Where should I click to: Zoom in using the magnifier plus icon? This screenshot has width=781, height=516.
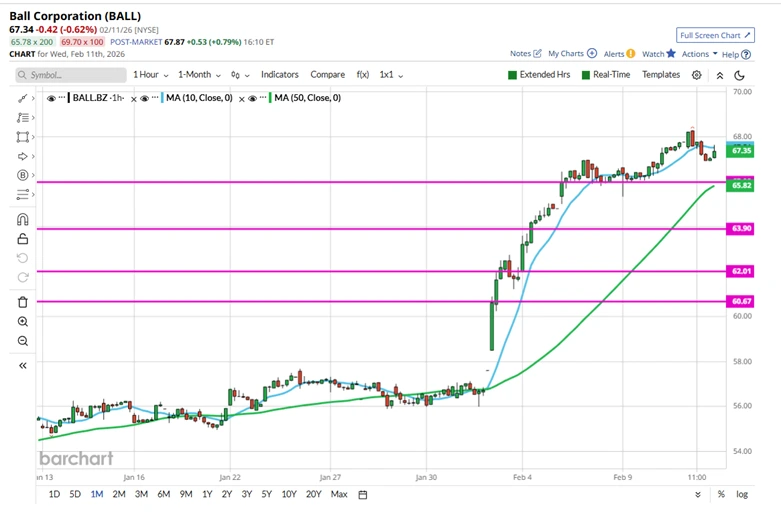pos(23,321)
